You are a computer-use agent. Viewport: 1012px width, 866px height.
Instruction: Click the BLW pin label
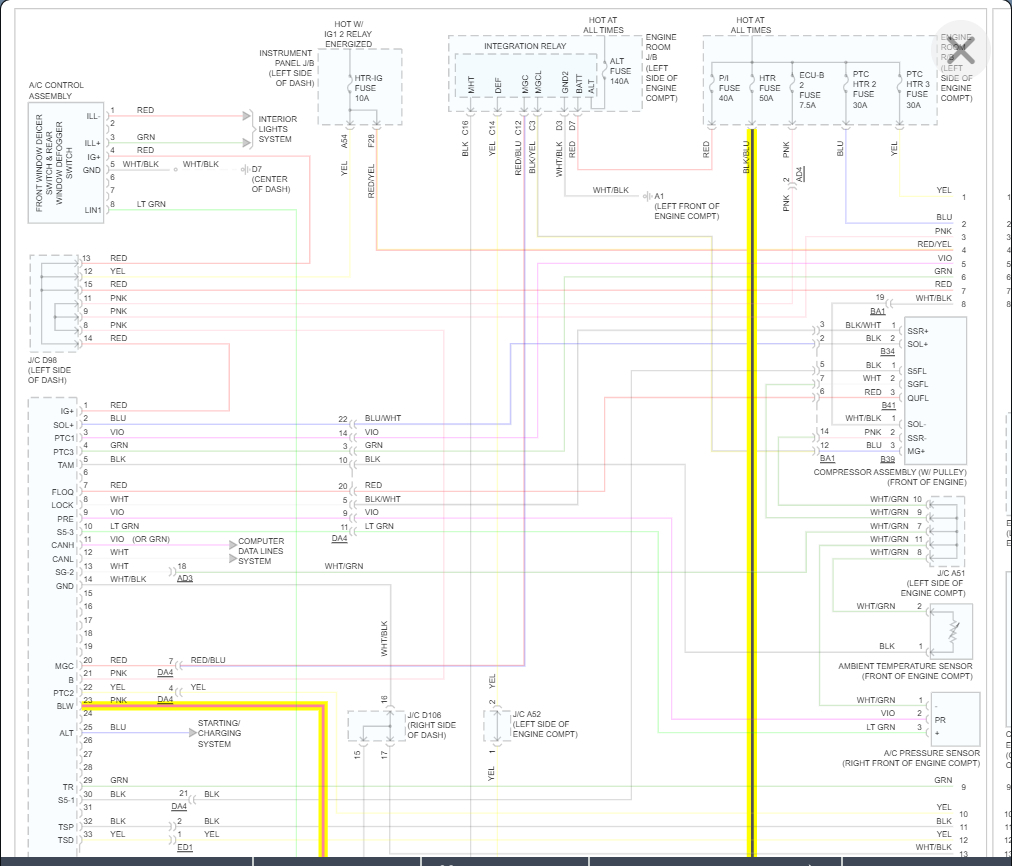65,706
